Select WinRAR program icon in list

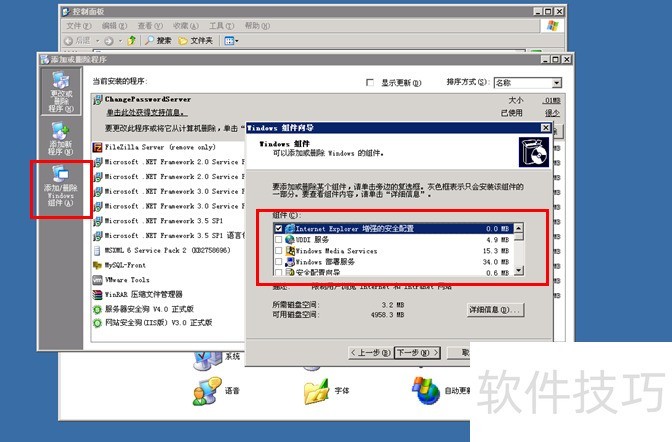click(x=97, y=295)
